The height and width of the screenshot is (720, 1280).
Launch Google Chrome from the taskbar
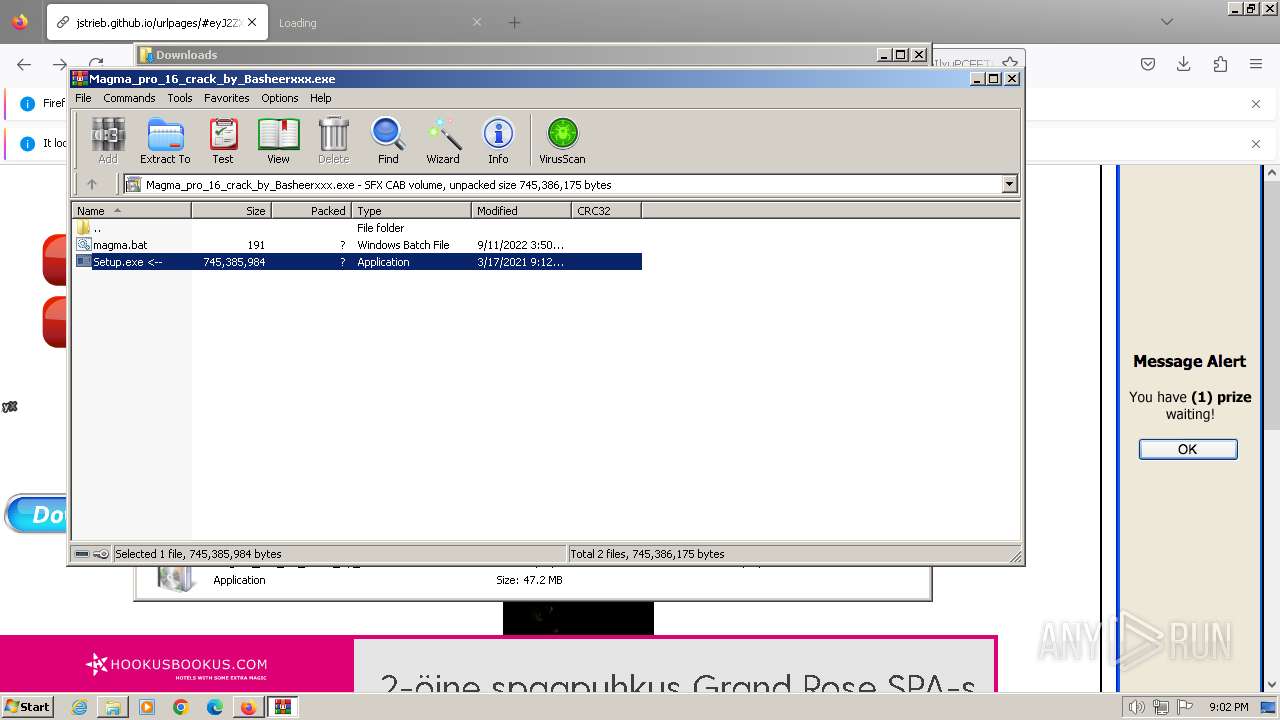pyautogui.click(x=180, y=707)
